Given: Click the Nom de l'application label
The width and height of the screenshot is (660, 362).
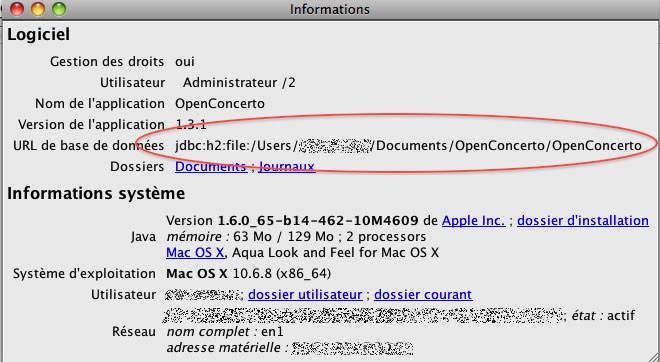Looking at the screenshot, I should [x=100, y=104].
